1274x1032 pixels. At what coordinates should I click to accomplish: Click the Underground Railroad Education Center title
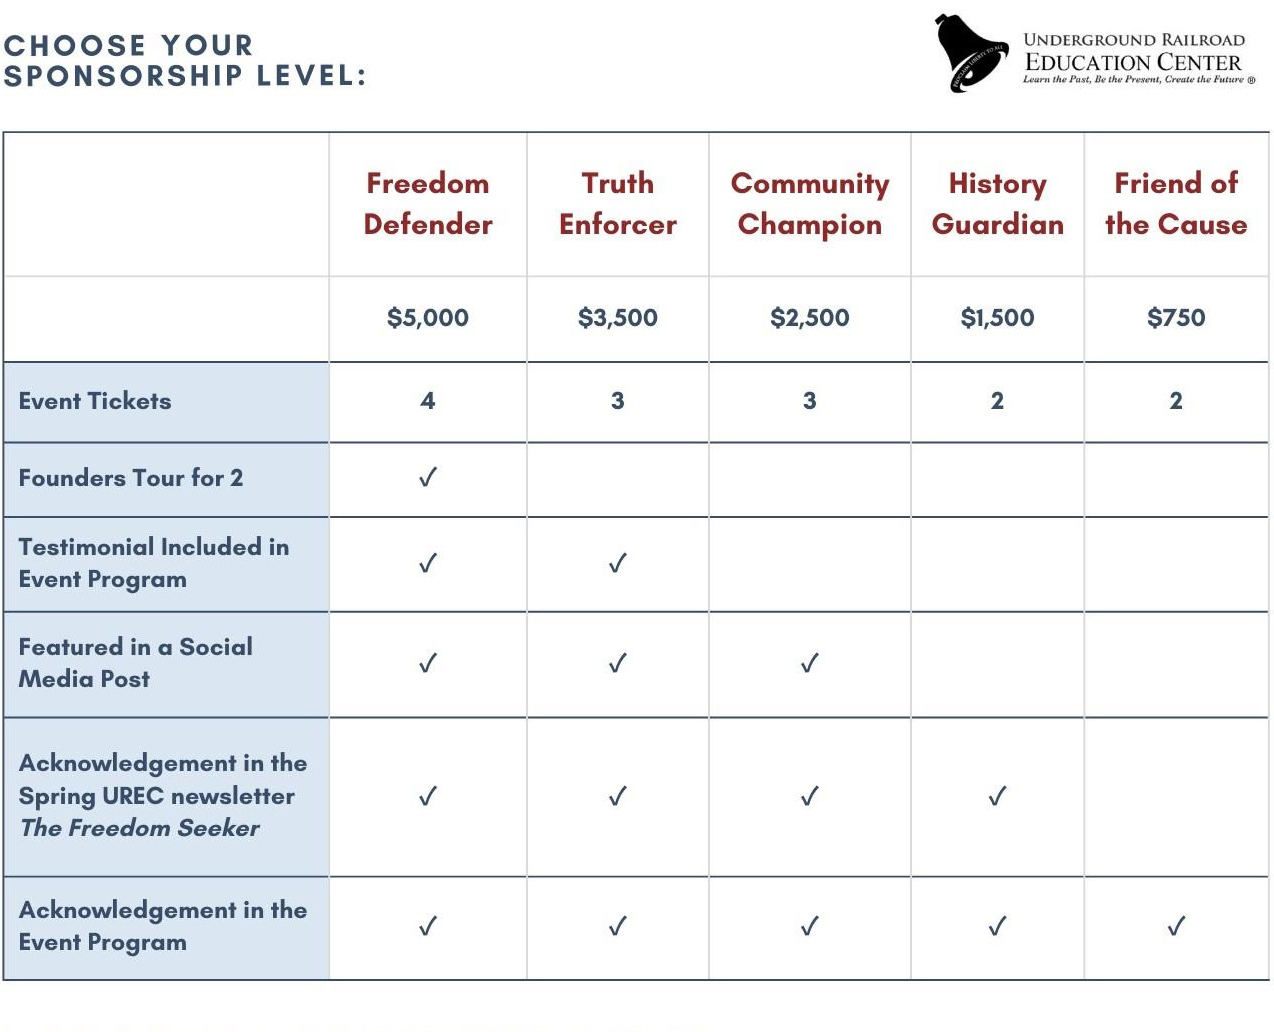pyautogui.click(x=1133, y=52)
